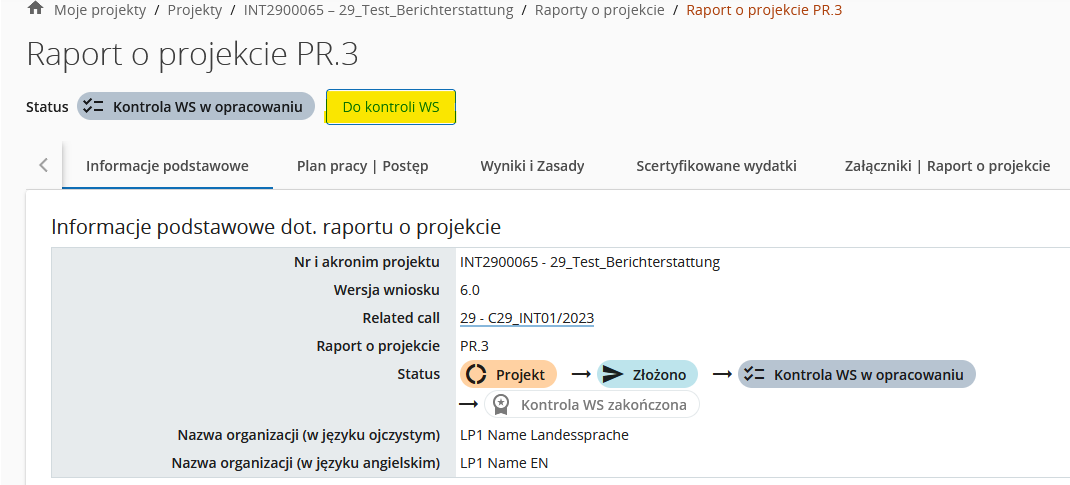Click the checklist icon in top status badge
Image resolution: width=1070 pixels, height=485 pixels.
click(94, 107)
